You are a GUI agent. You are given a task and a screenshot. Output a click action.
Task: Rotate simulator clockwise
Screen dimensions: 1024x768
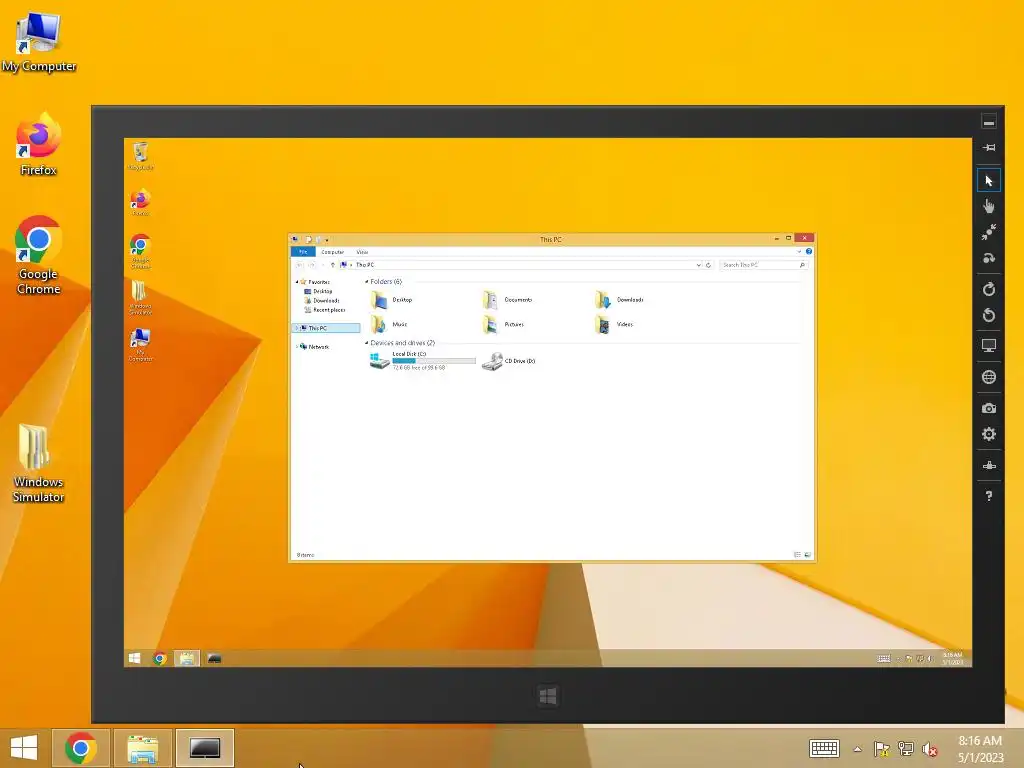coord(989,289)
